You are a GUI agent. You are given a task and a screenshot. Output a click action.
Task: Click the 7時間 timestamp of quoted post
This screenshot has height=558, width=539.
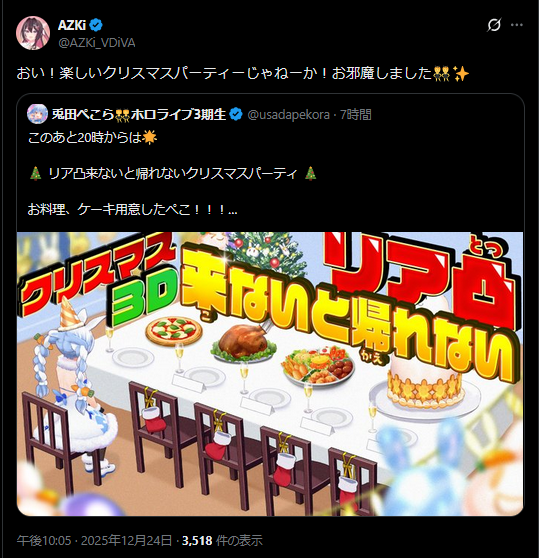(x=356, y=115)
